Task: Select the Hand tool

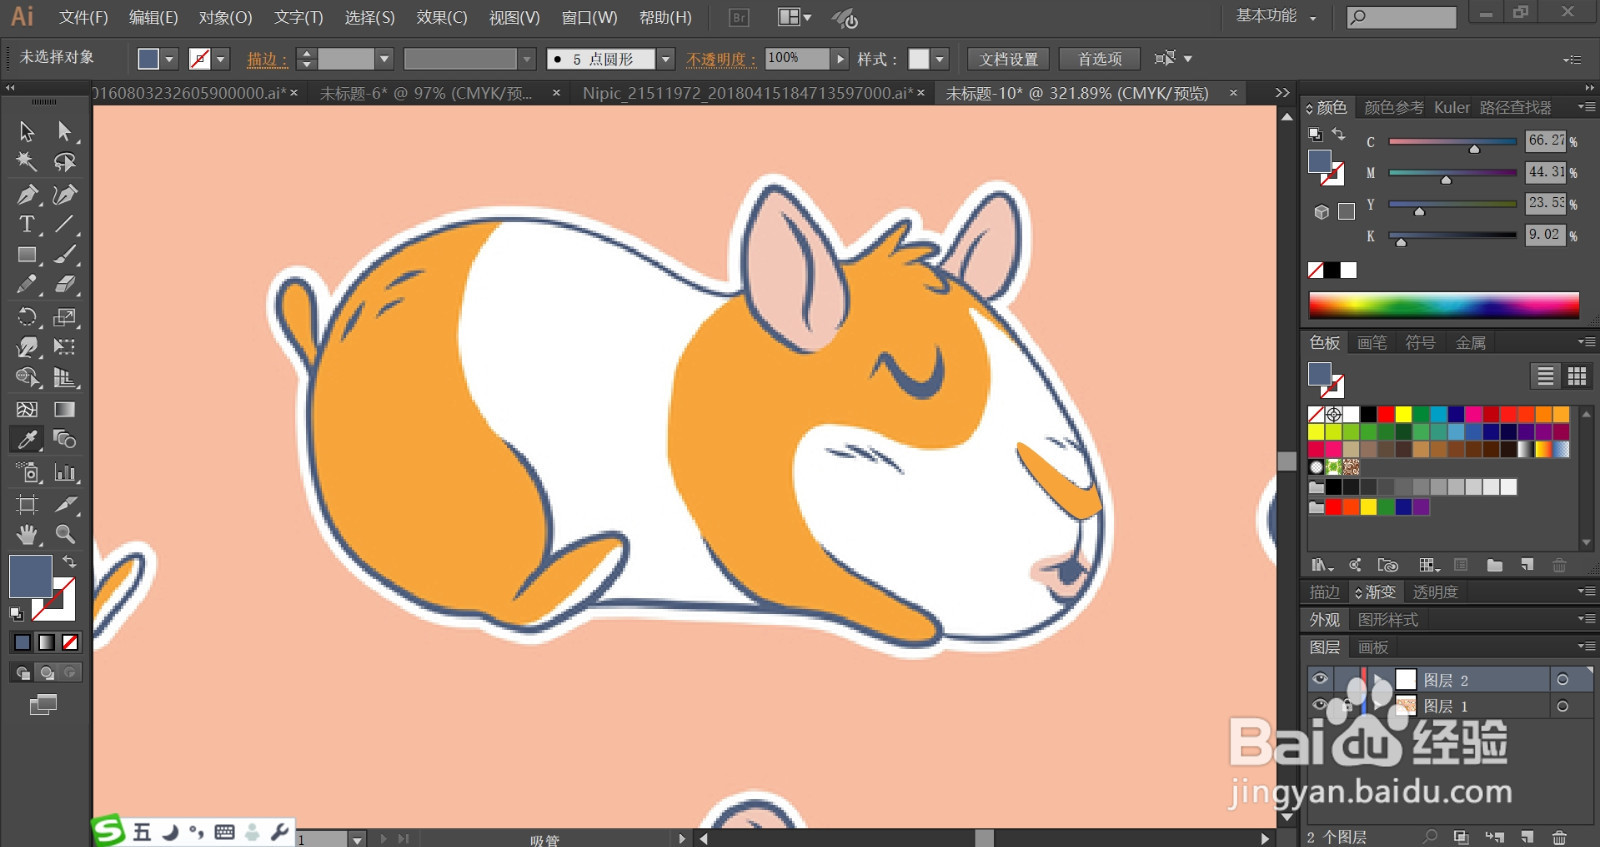Action: pyautogui.click(x=27, y=534)
